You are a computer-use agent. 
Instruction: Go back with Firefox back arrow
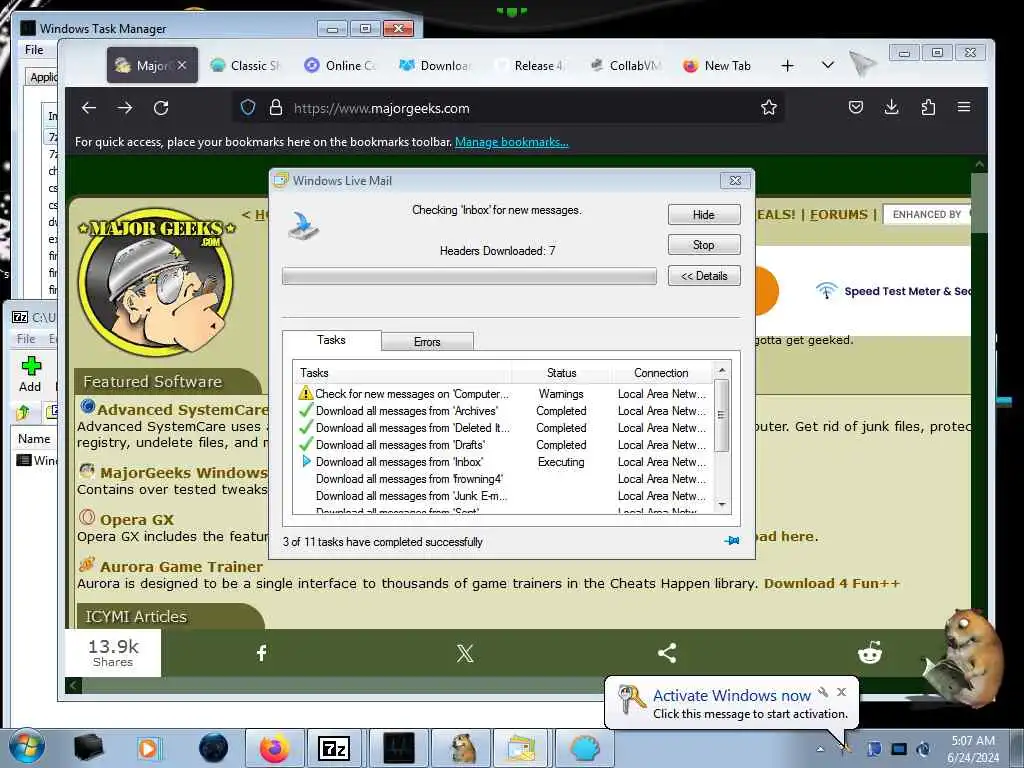point(89,108)
